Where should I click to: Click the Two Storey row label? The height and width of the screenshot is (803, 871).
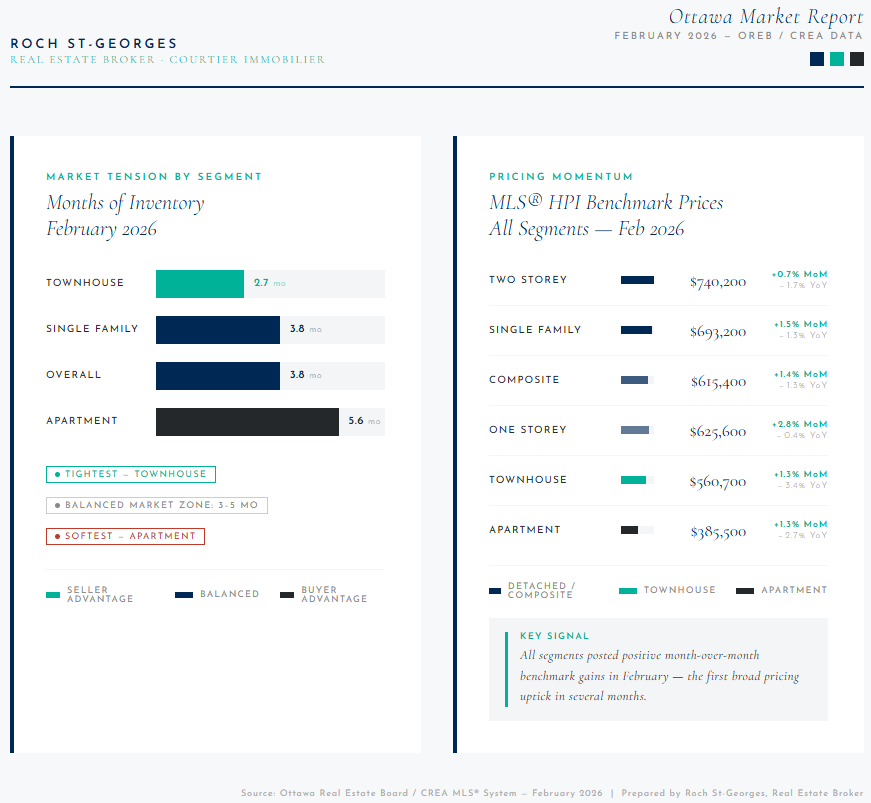click(x=528, y=280)
